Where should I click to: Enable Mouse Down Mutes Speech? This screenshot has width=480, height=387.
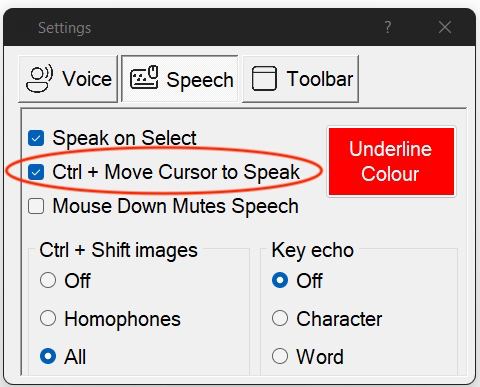coord(36,206)
